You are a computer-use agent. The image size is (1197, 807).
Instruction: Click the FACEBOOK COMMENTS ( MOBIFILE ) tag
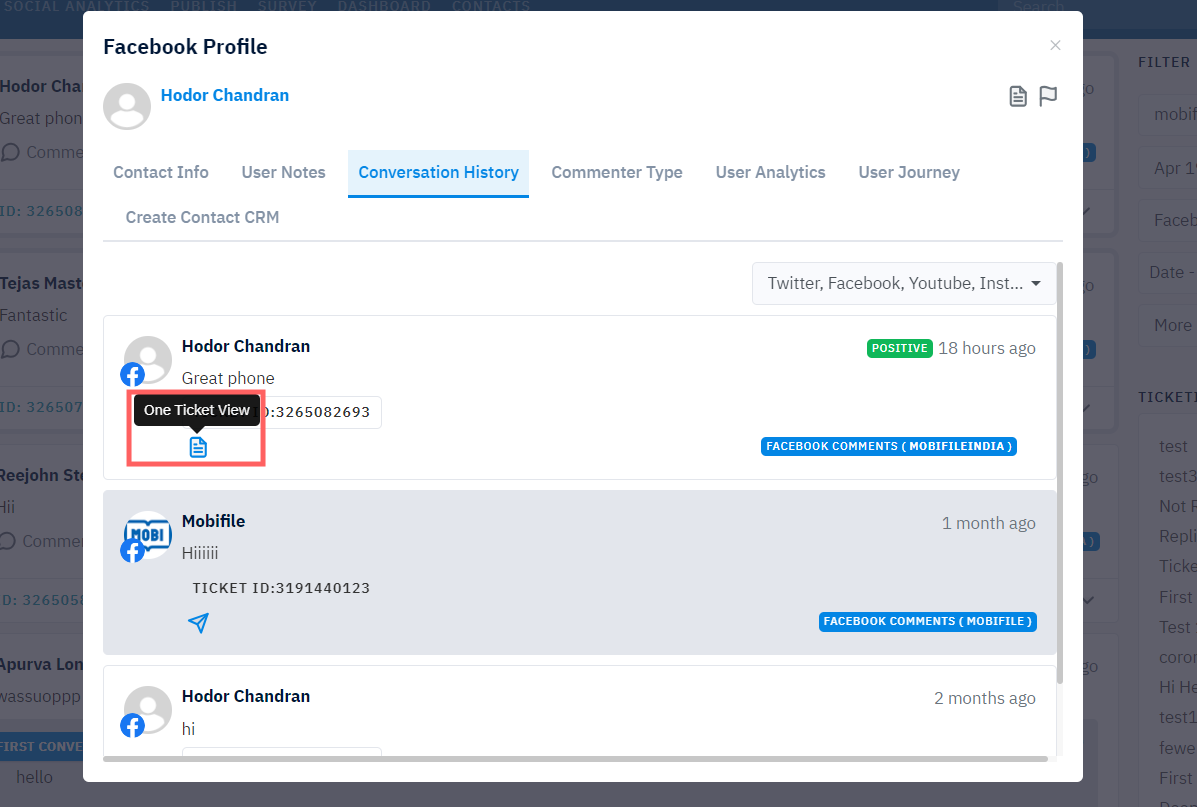coord(928,621)
